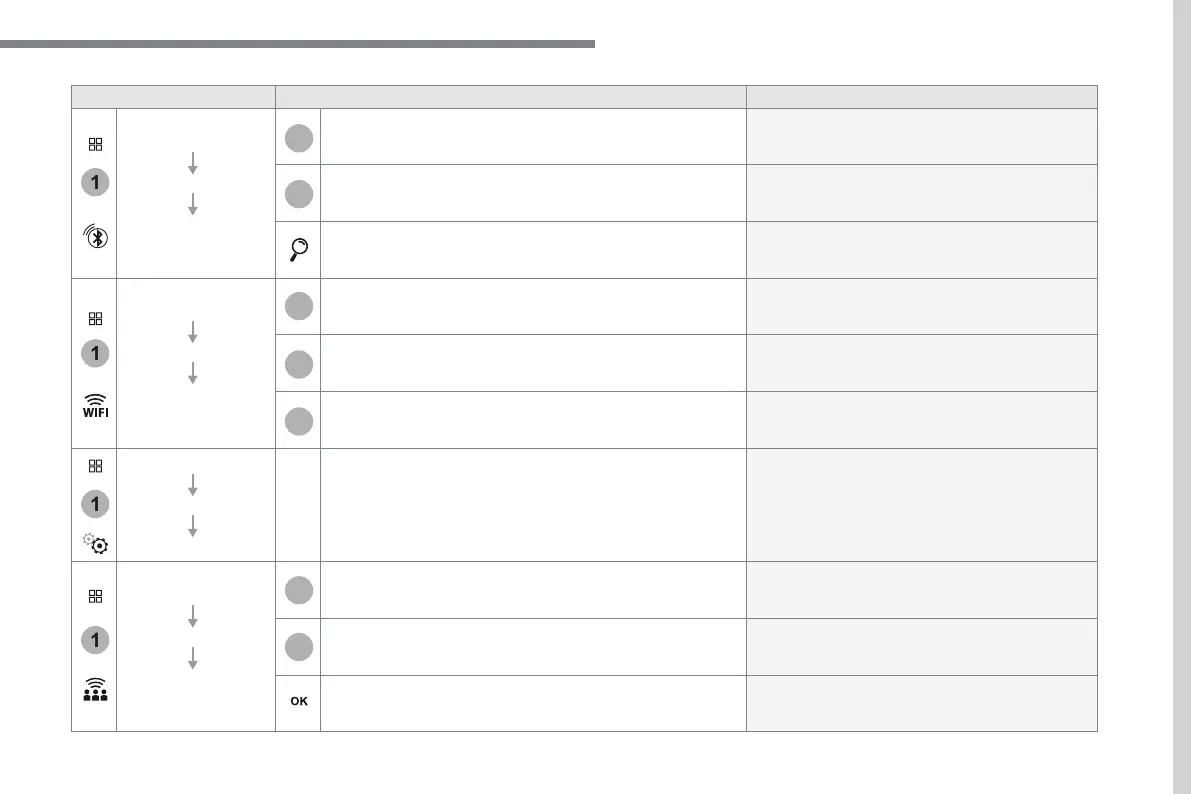Image resolution: width=1191 pixels, height=794 pixels.
Task: Click the grey circle directly above the magnifying glass
Action: [x=298, y=193]
